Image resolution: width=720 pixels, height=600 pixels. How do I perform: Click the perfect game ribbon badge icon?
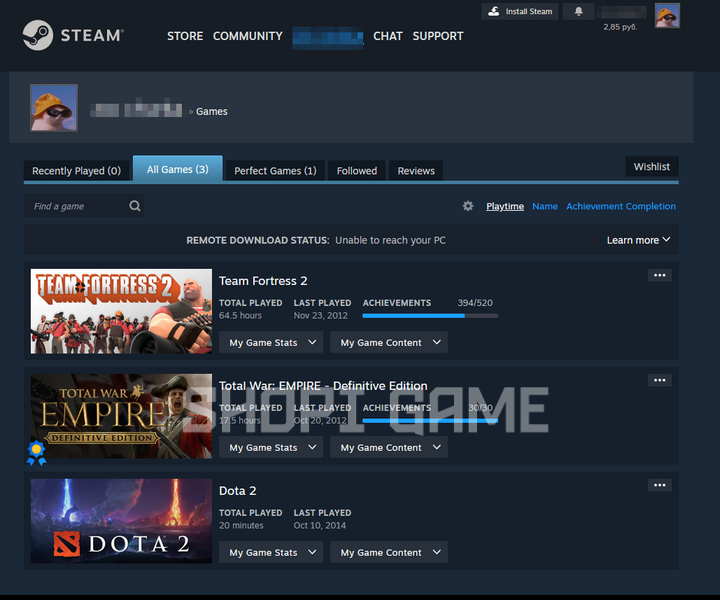pos(36,453)
